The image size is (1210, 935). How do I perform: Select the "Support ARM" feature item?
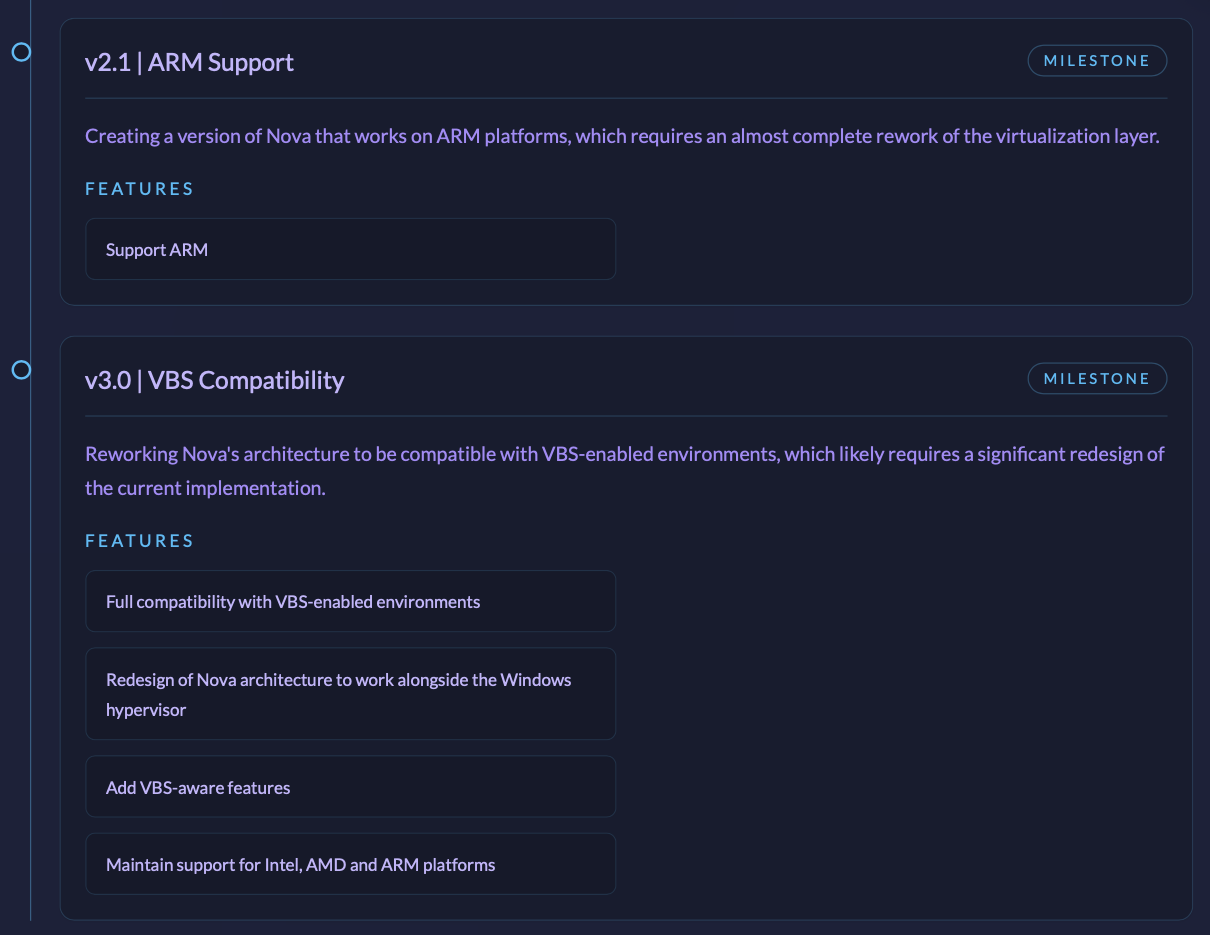coord(350,249)
